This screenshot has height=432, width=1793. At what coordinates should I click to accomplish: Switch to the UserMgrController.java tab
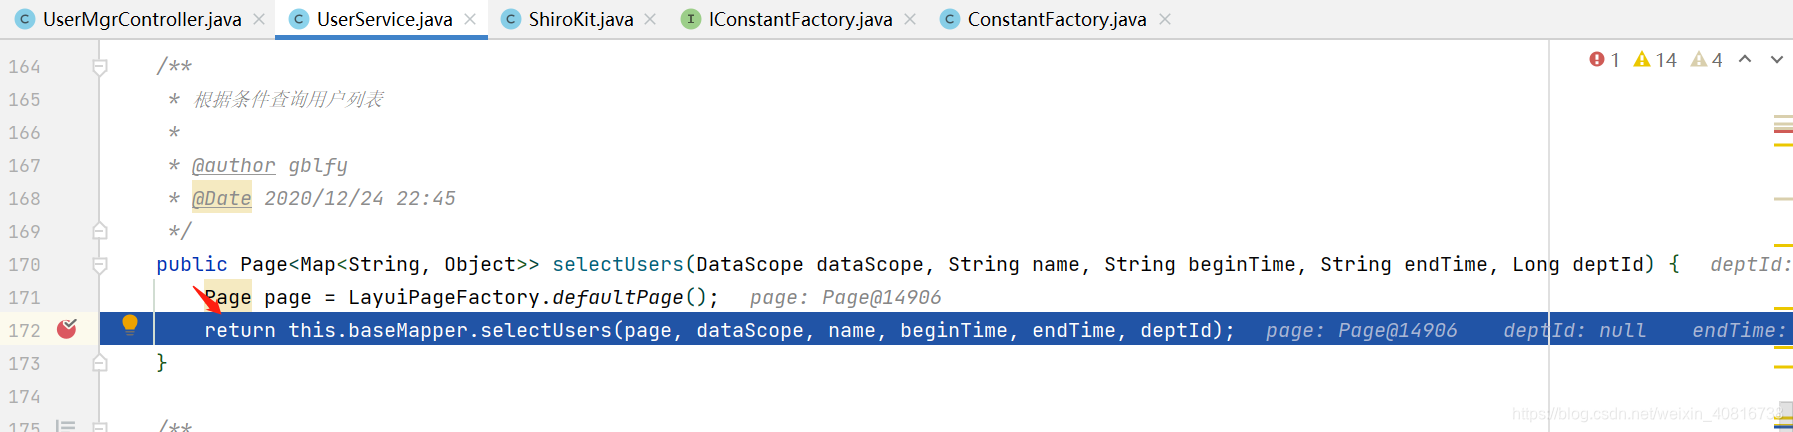(142, 19)
